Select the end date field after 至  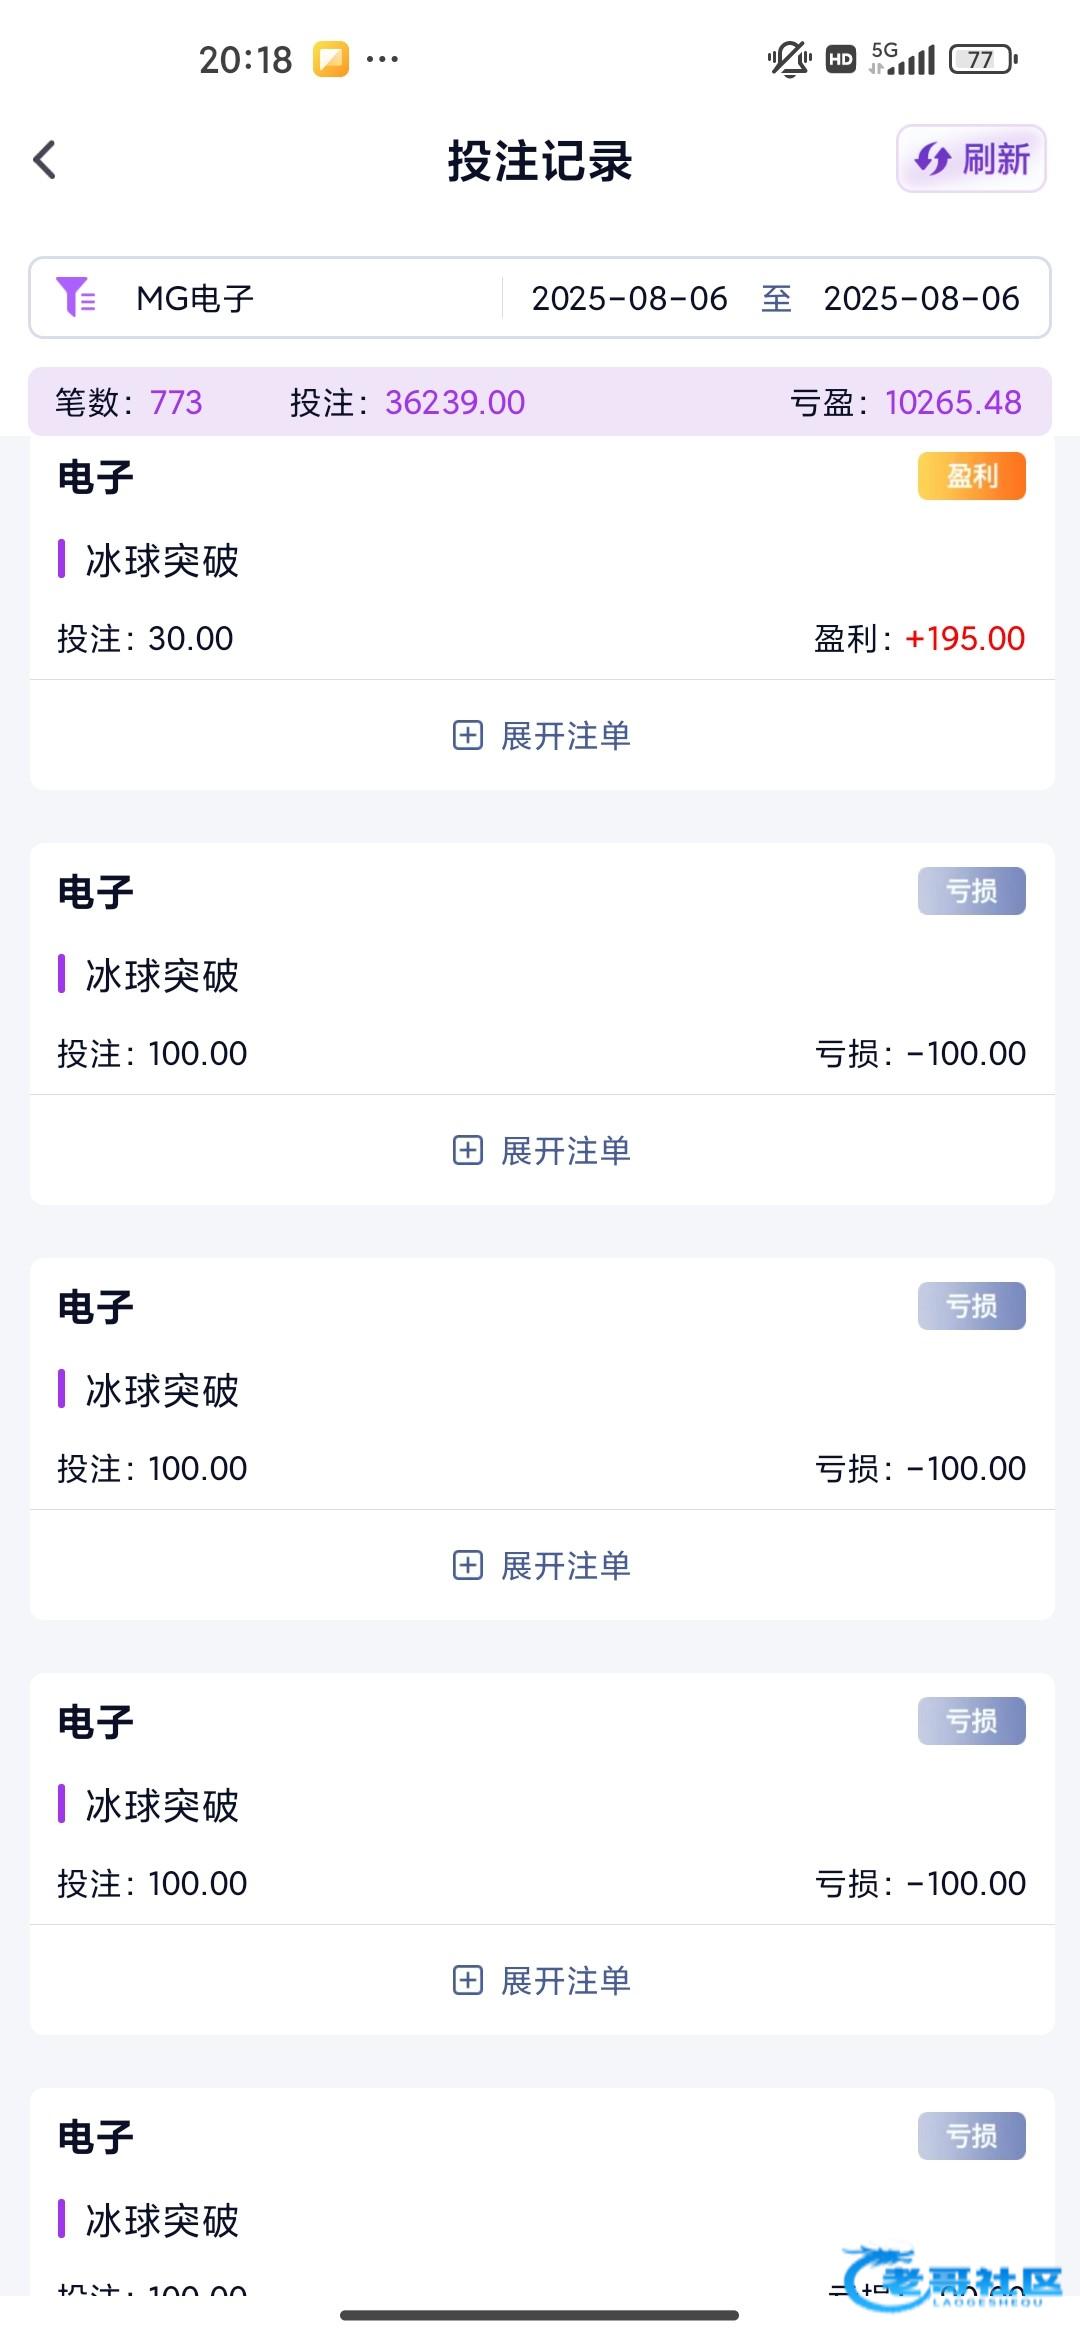(921, 298)
